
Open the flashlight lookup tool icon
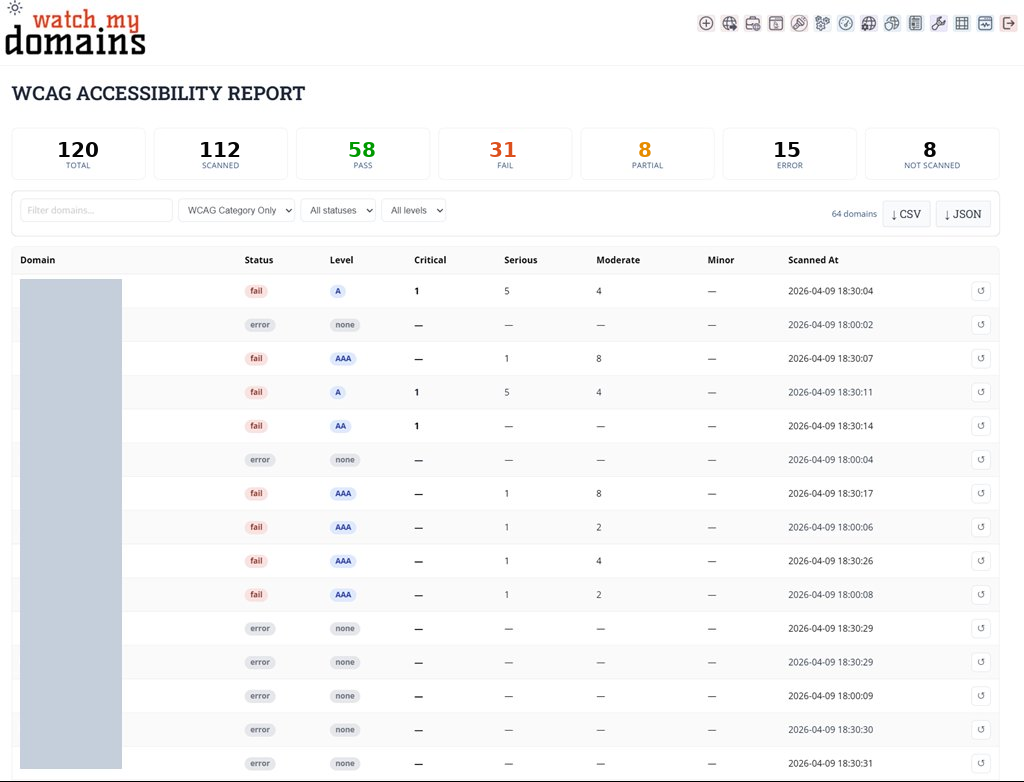[x=799, y=23]
